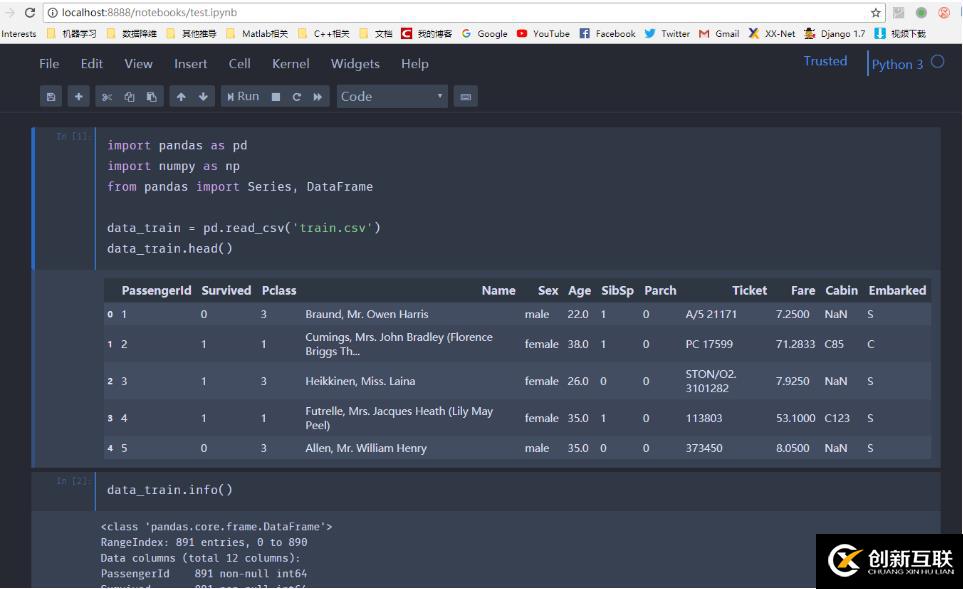Open the YouTube bookmark
This screenshot has height=589, width=963.
(x=543, y=34)
